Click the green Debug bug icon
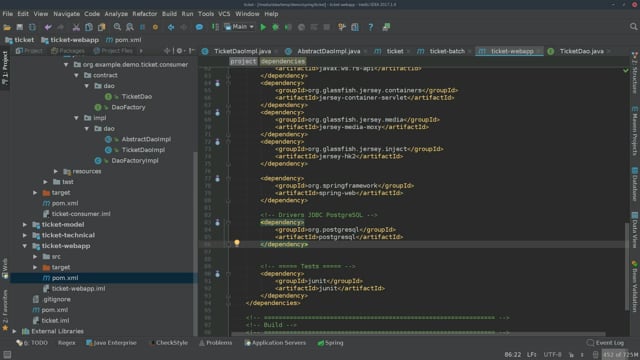 (x=276, y=27)
